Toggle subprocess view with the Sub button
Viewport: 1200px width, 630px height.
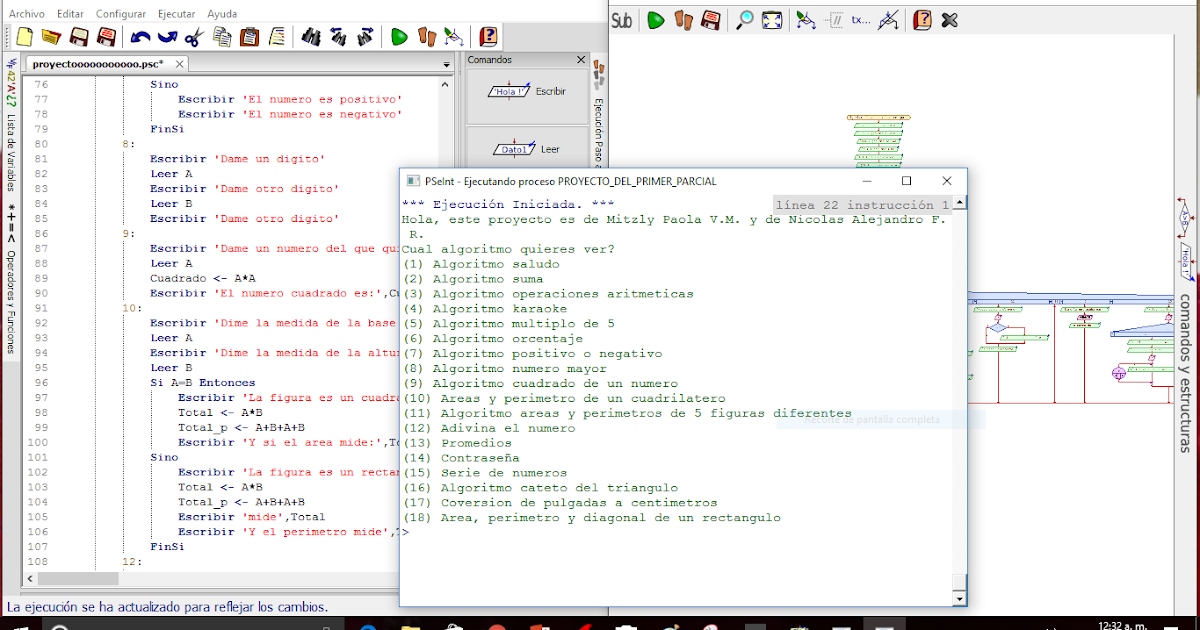tap(622, 19)
